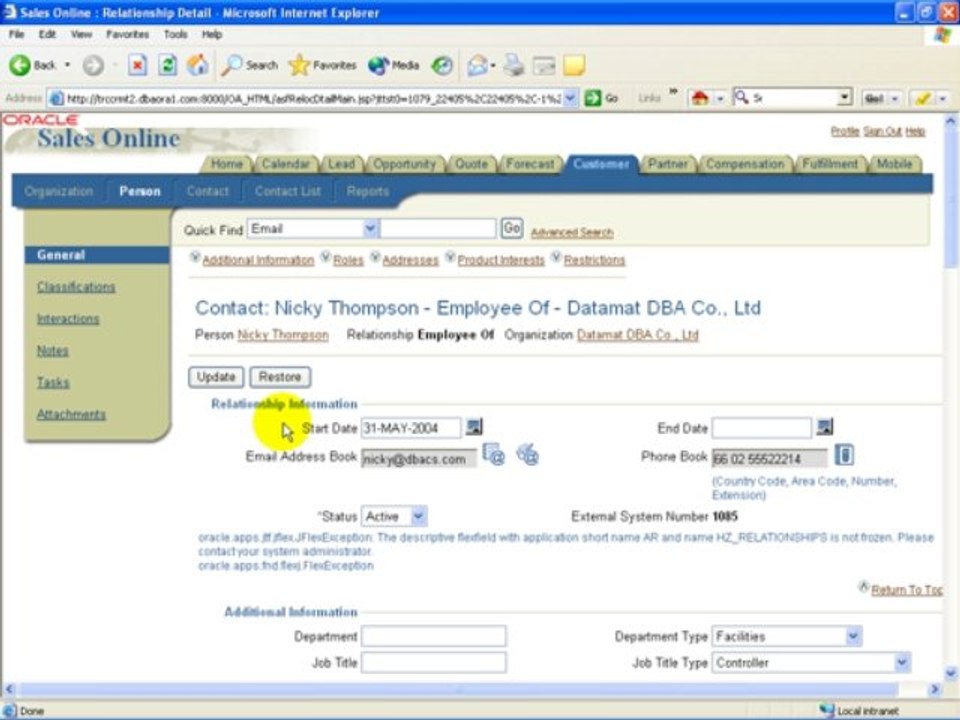Open the Advanced Search link

pos(572,233)
